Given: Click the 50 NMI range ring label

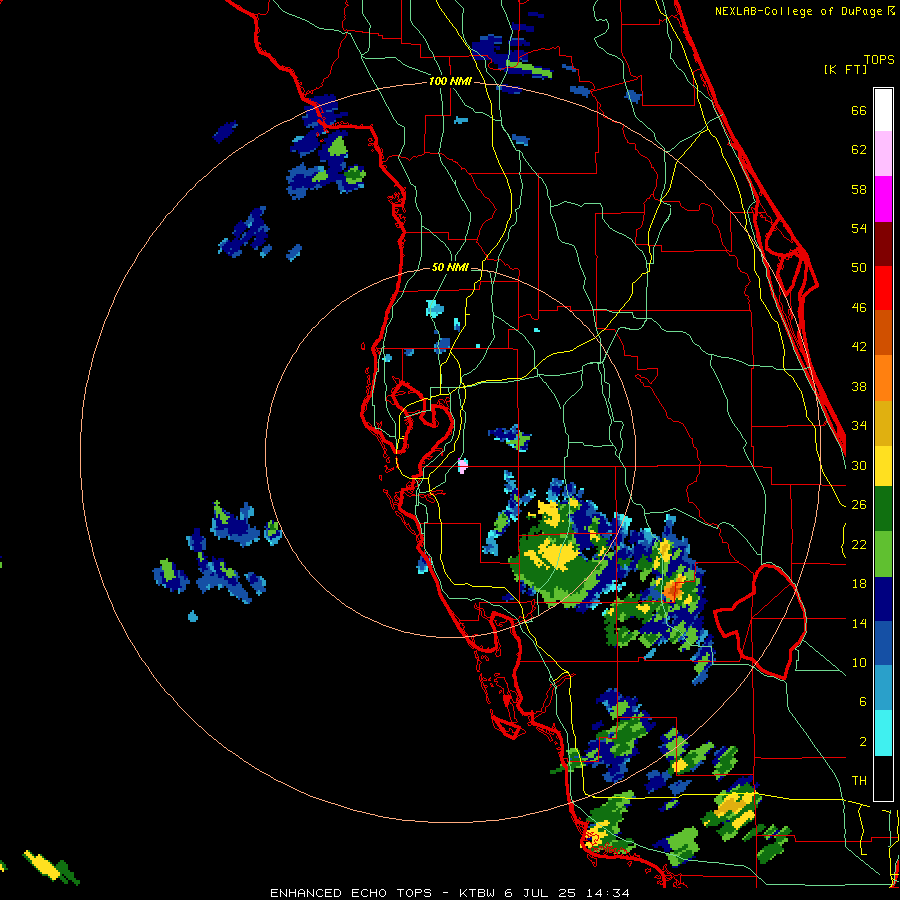Looking at the screenshot, I should point(449,267).
